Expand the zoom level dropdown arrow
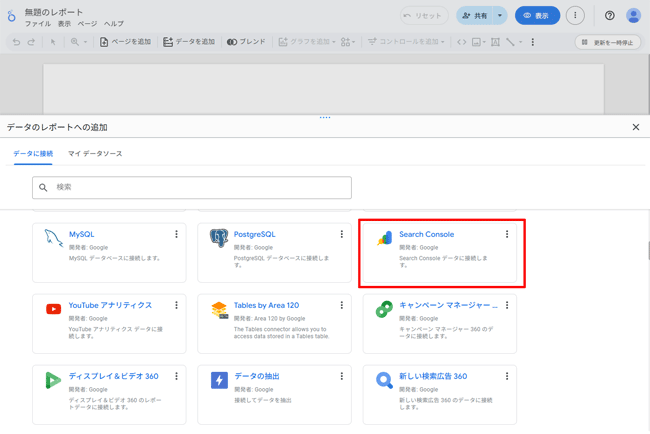 85,42
